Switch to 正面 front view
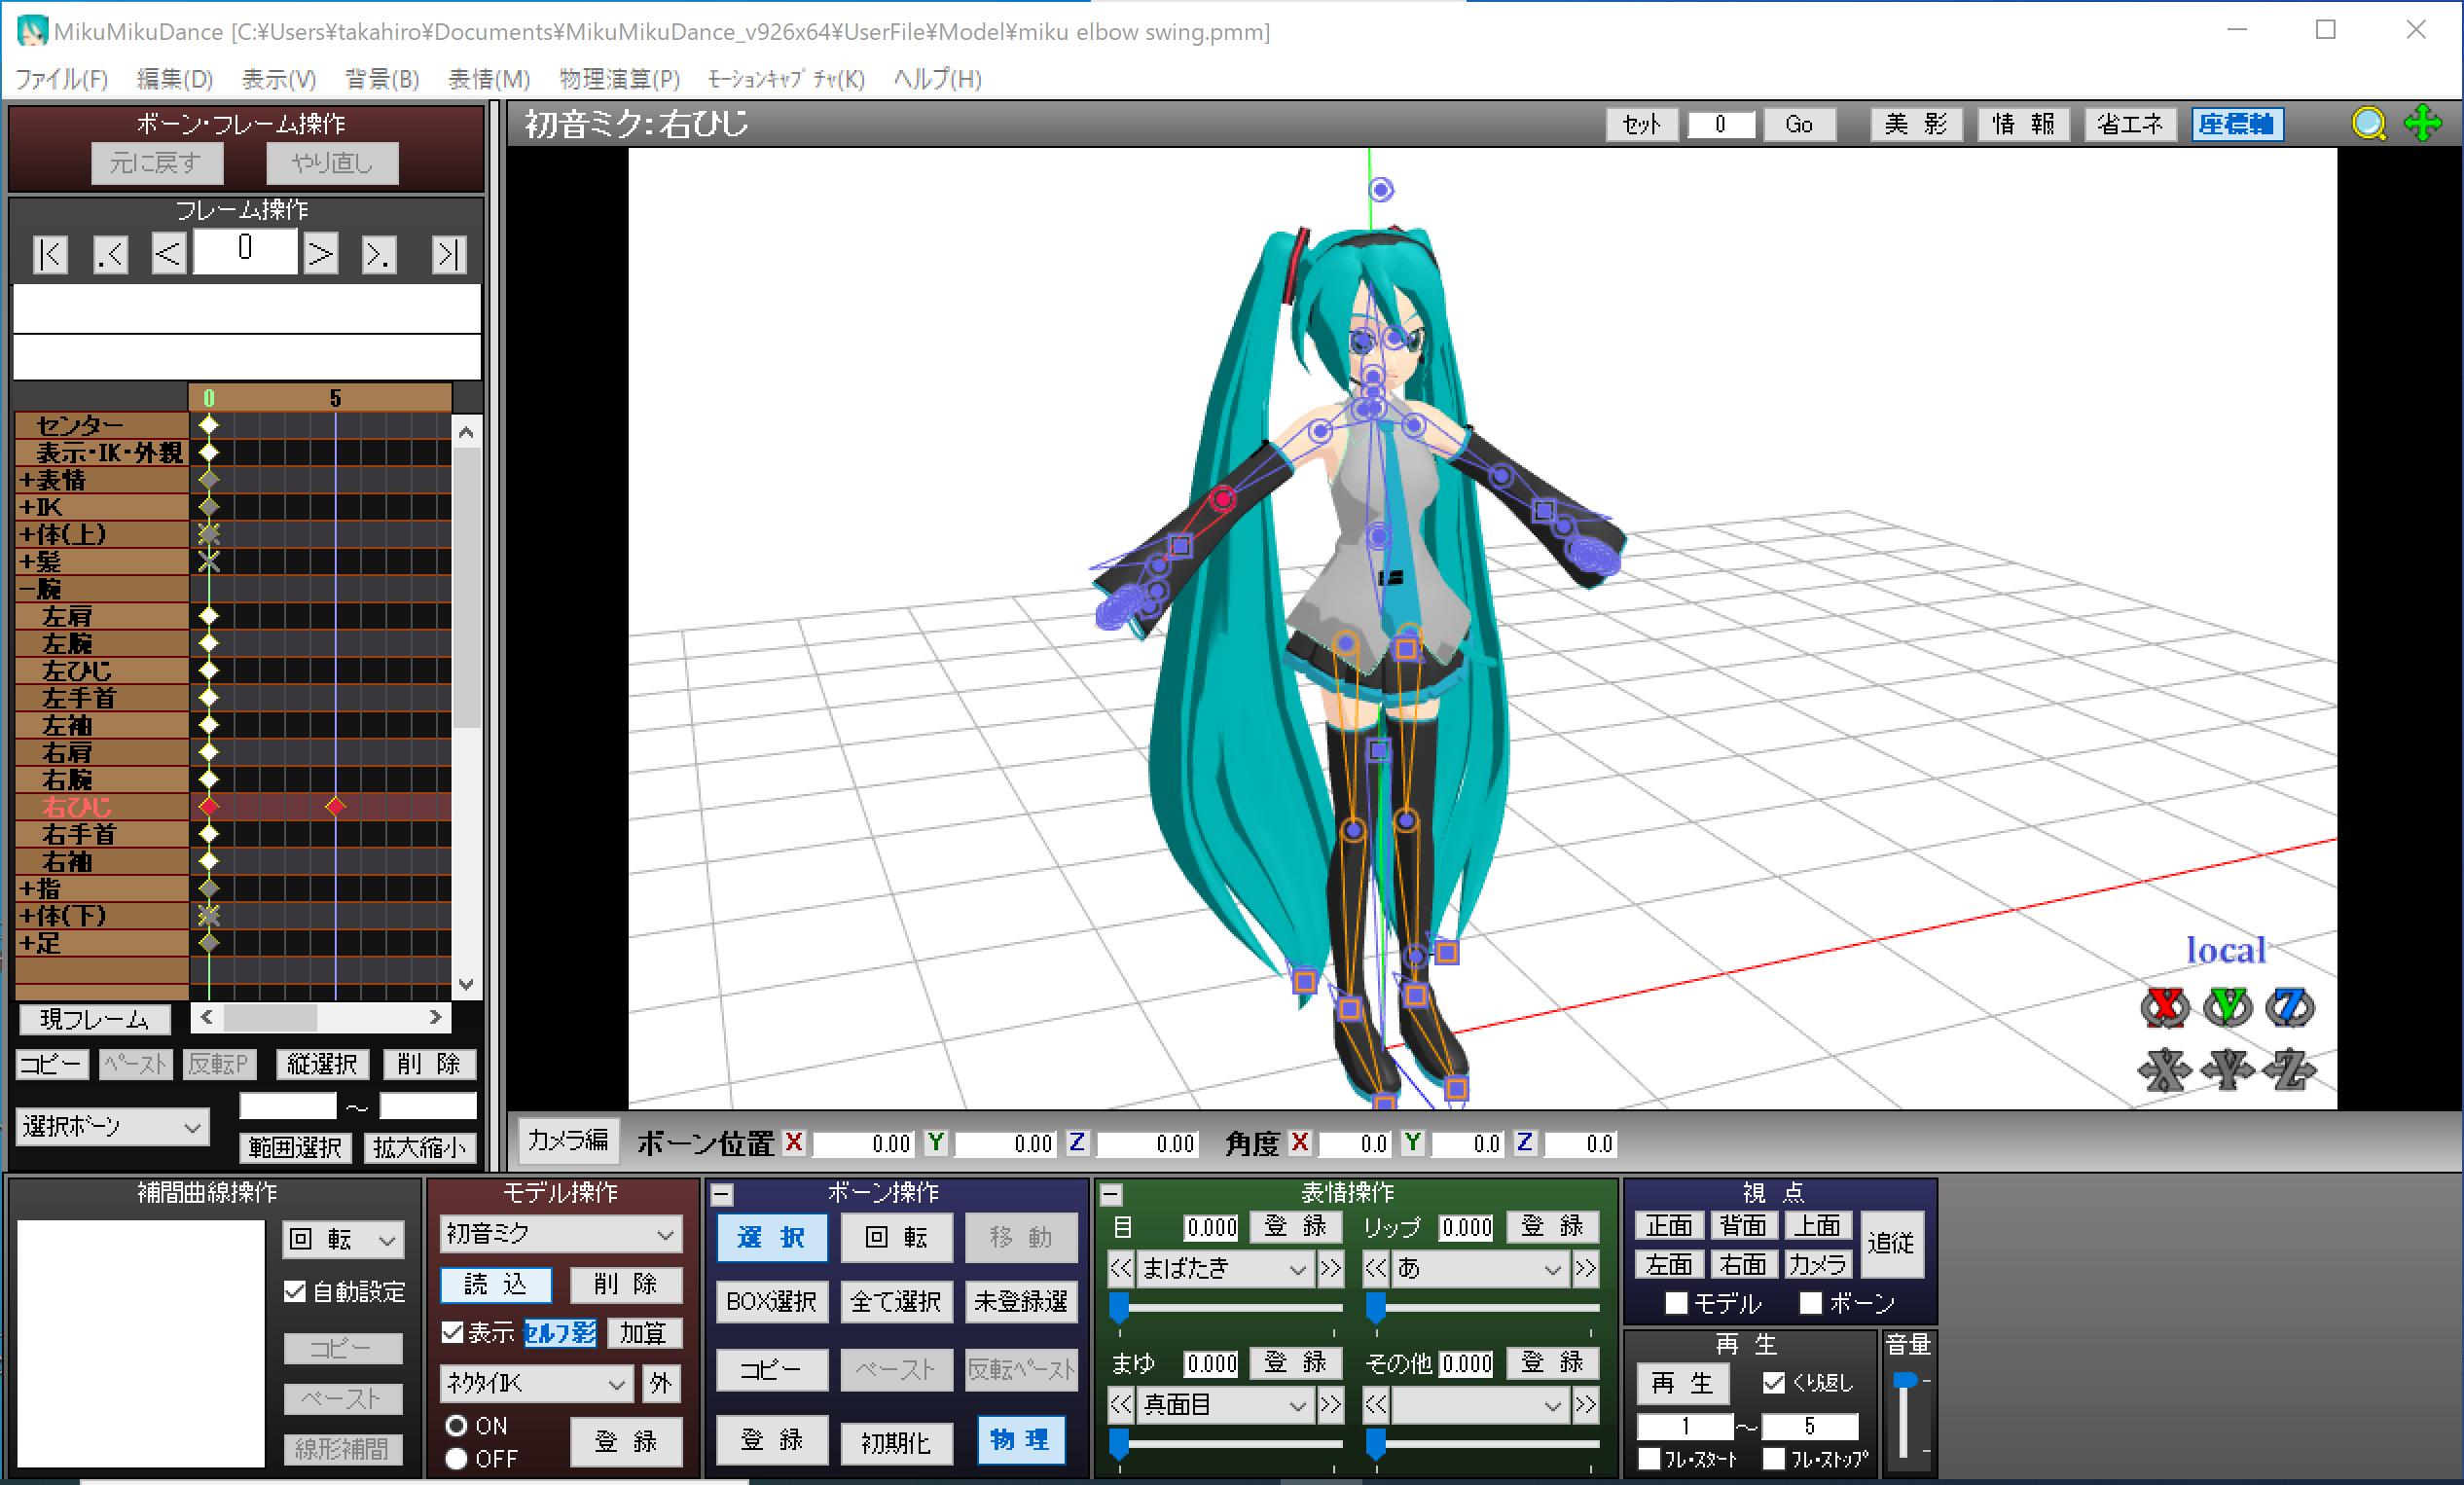Screen dimensions: 2464x1485 1669,1225
